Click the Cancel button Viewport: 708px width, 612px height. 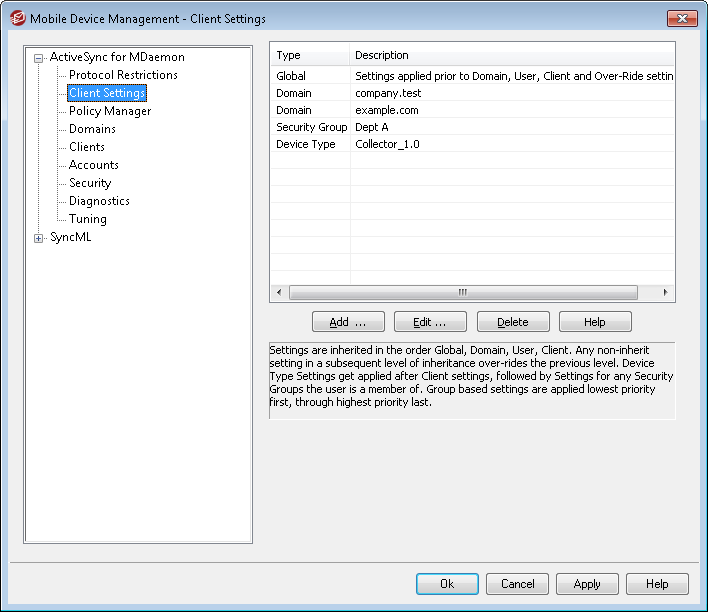[517, 584]
